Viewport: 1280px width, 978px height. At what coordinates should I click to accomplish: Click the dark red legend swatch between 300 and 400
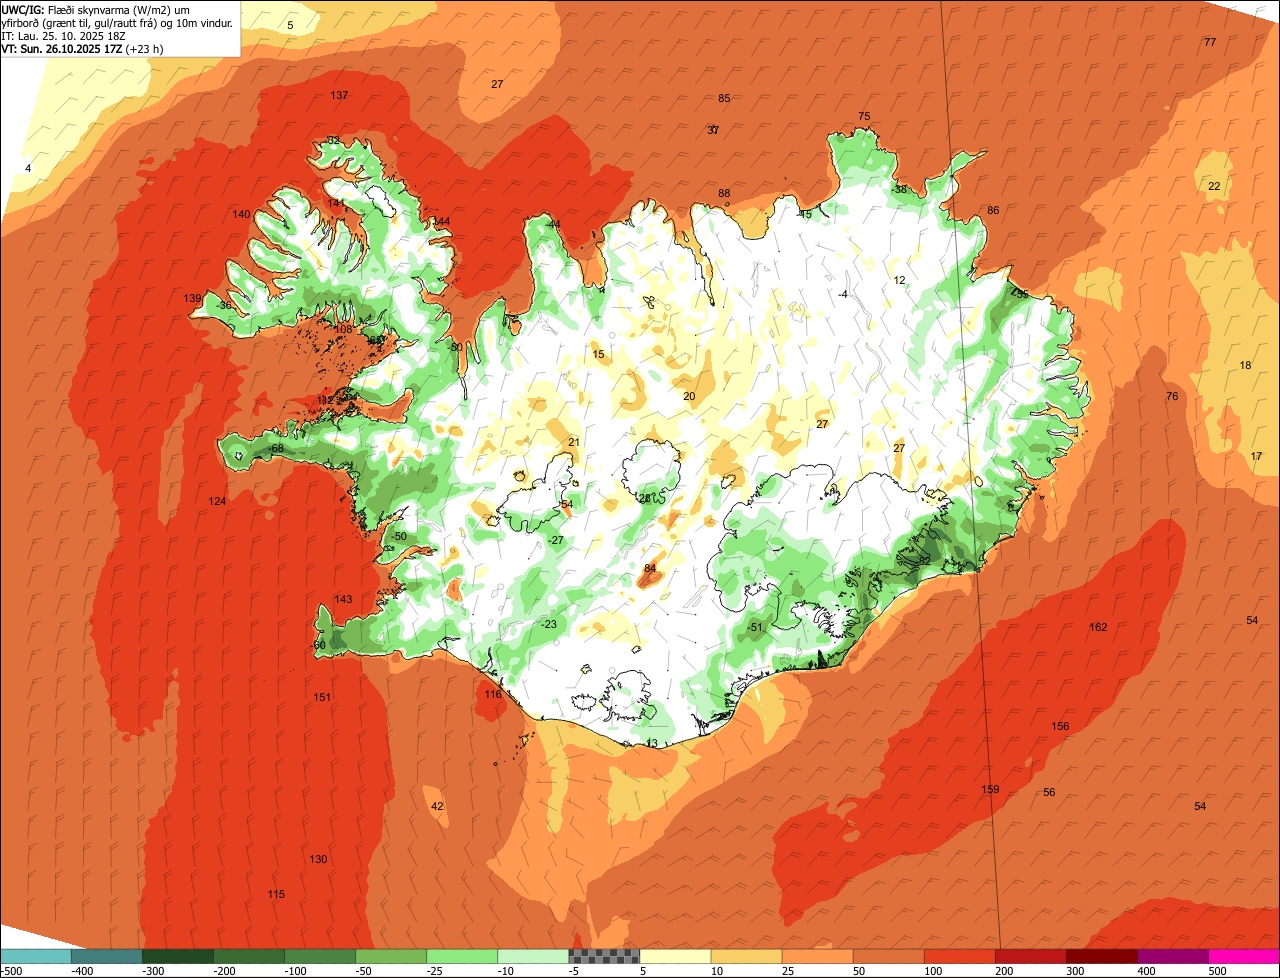coord(1102,956)
